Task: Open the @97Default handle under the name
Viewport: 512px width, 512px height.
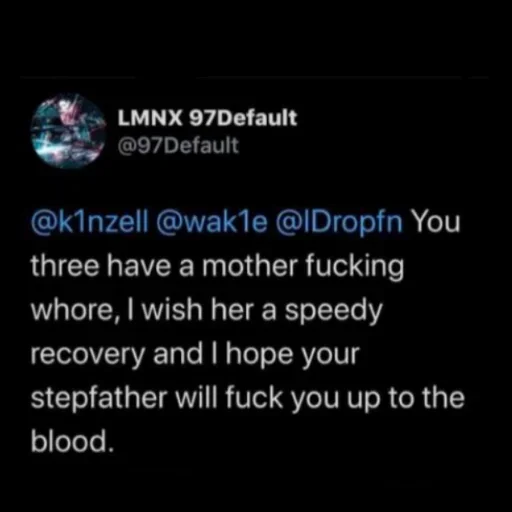Action: (178, 145)
